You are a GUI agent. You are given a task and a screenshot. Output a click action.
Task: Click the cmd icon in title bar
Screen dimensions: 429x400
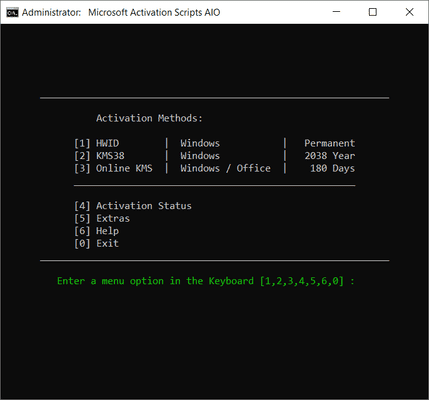(12, 12)
